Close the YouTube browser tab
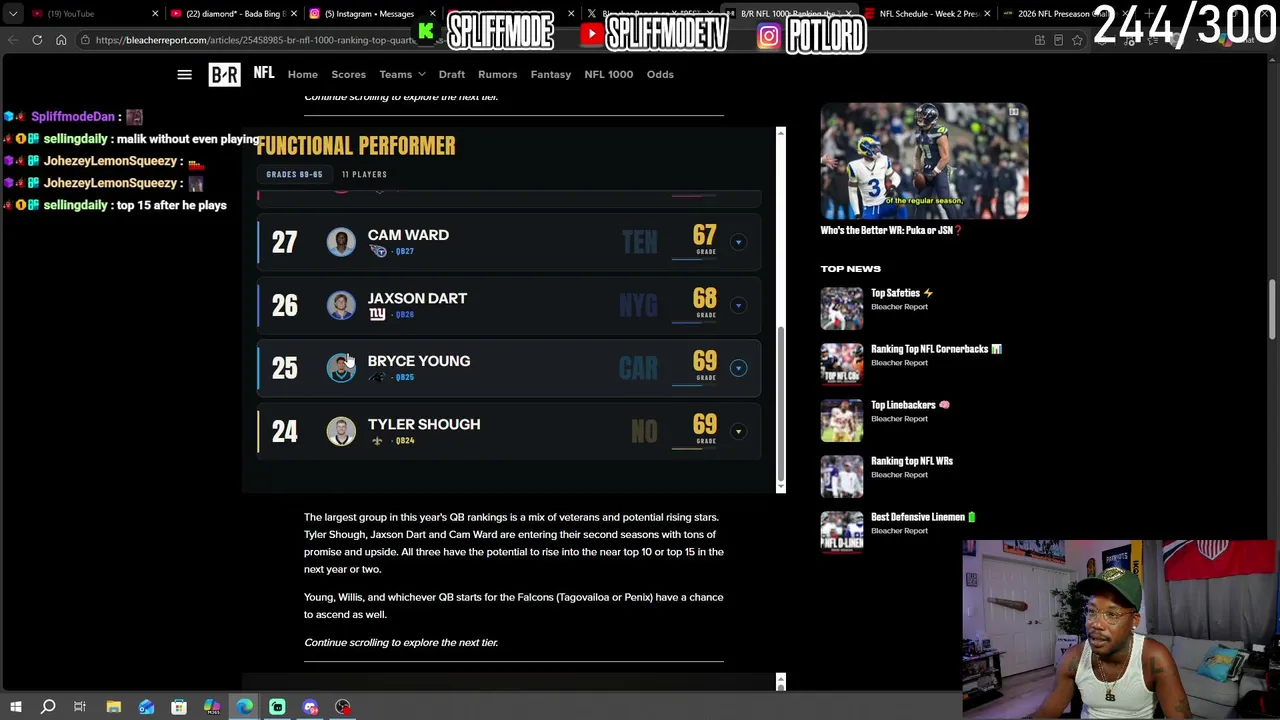 [x=155, y=14]
